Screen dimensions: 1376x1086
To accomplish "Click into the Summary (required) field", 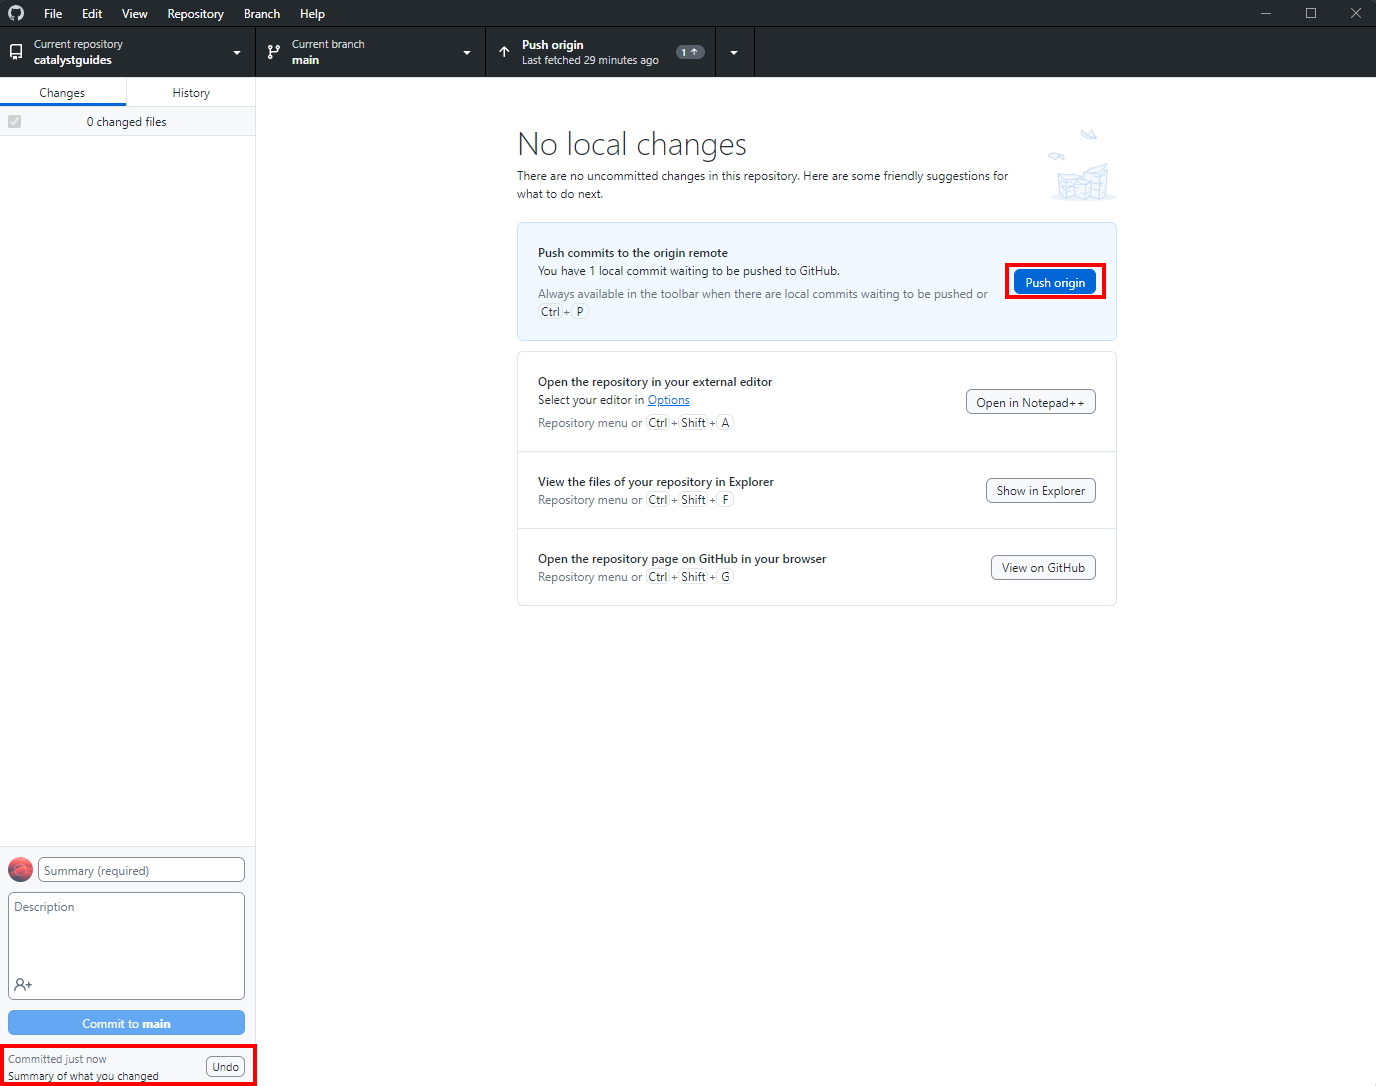I will coord(141,870).
